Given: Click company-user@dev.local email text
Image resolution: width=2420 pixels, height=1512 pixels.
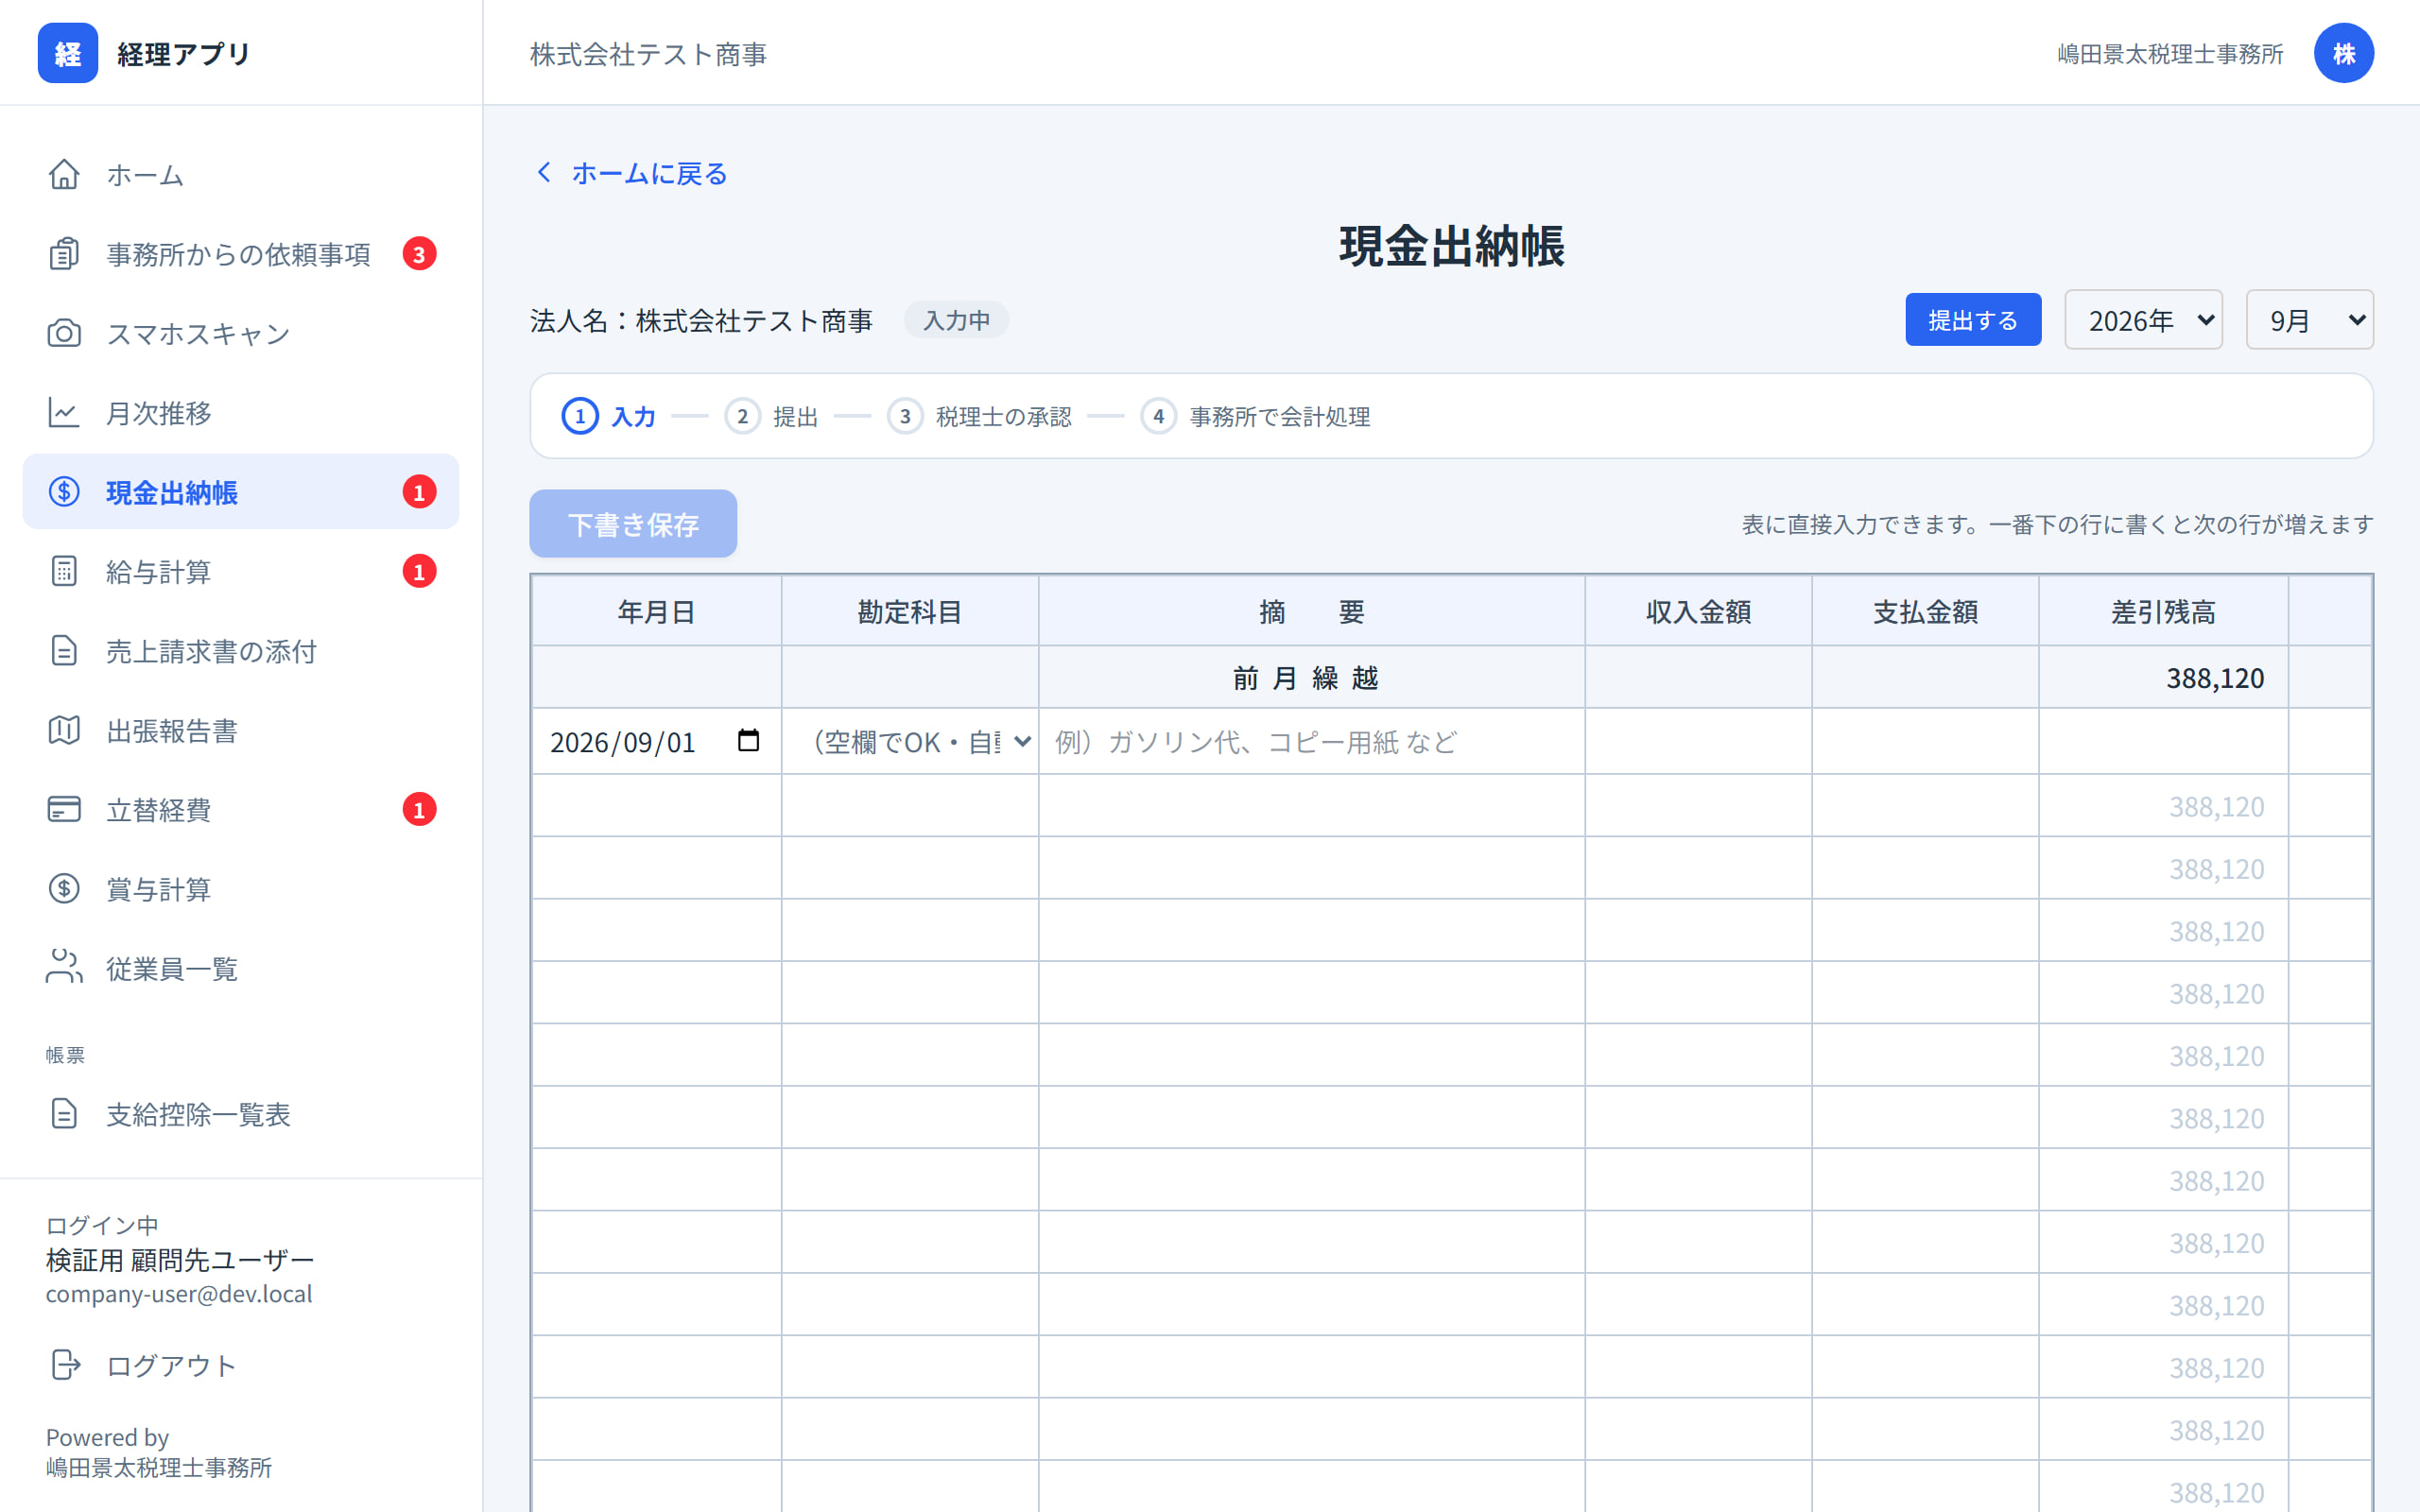Looking at the screenshot, I should (179, 1294).
